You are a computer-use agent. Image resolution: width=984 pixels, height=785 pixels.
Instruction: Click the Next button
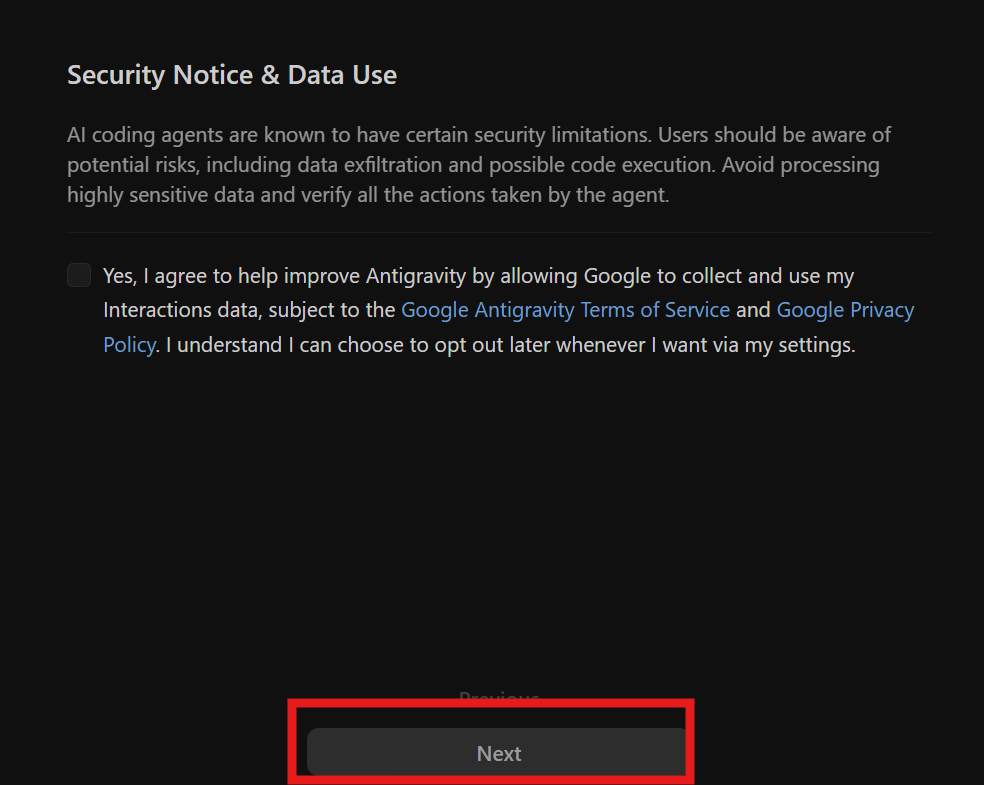[x=498, y=752]
